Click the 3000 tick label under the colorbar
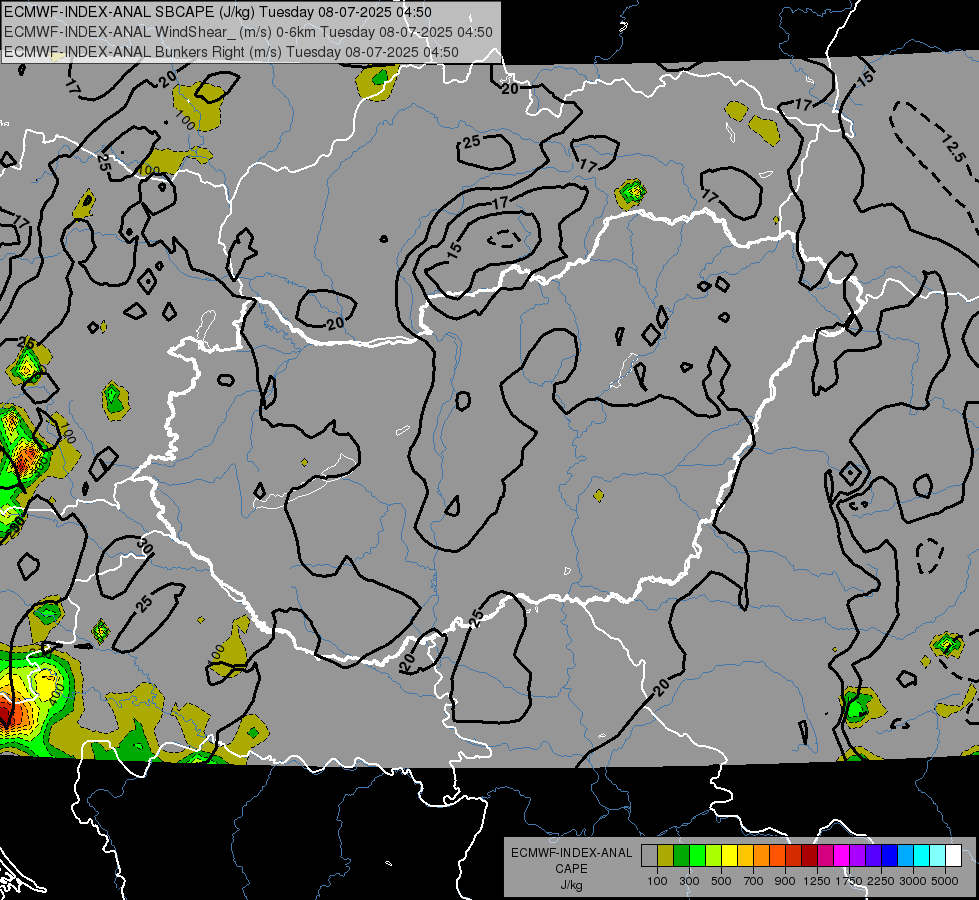Screen dimensions: 979x900 (913, 881)
